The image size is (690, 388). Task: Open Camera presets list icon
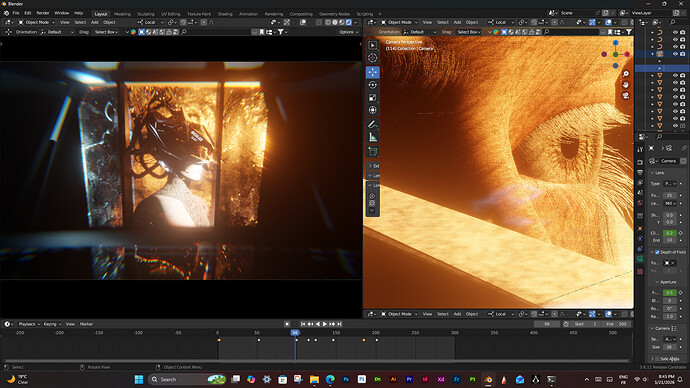pos(674,328)
